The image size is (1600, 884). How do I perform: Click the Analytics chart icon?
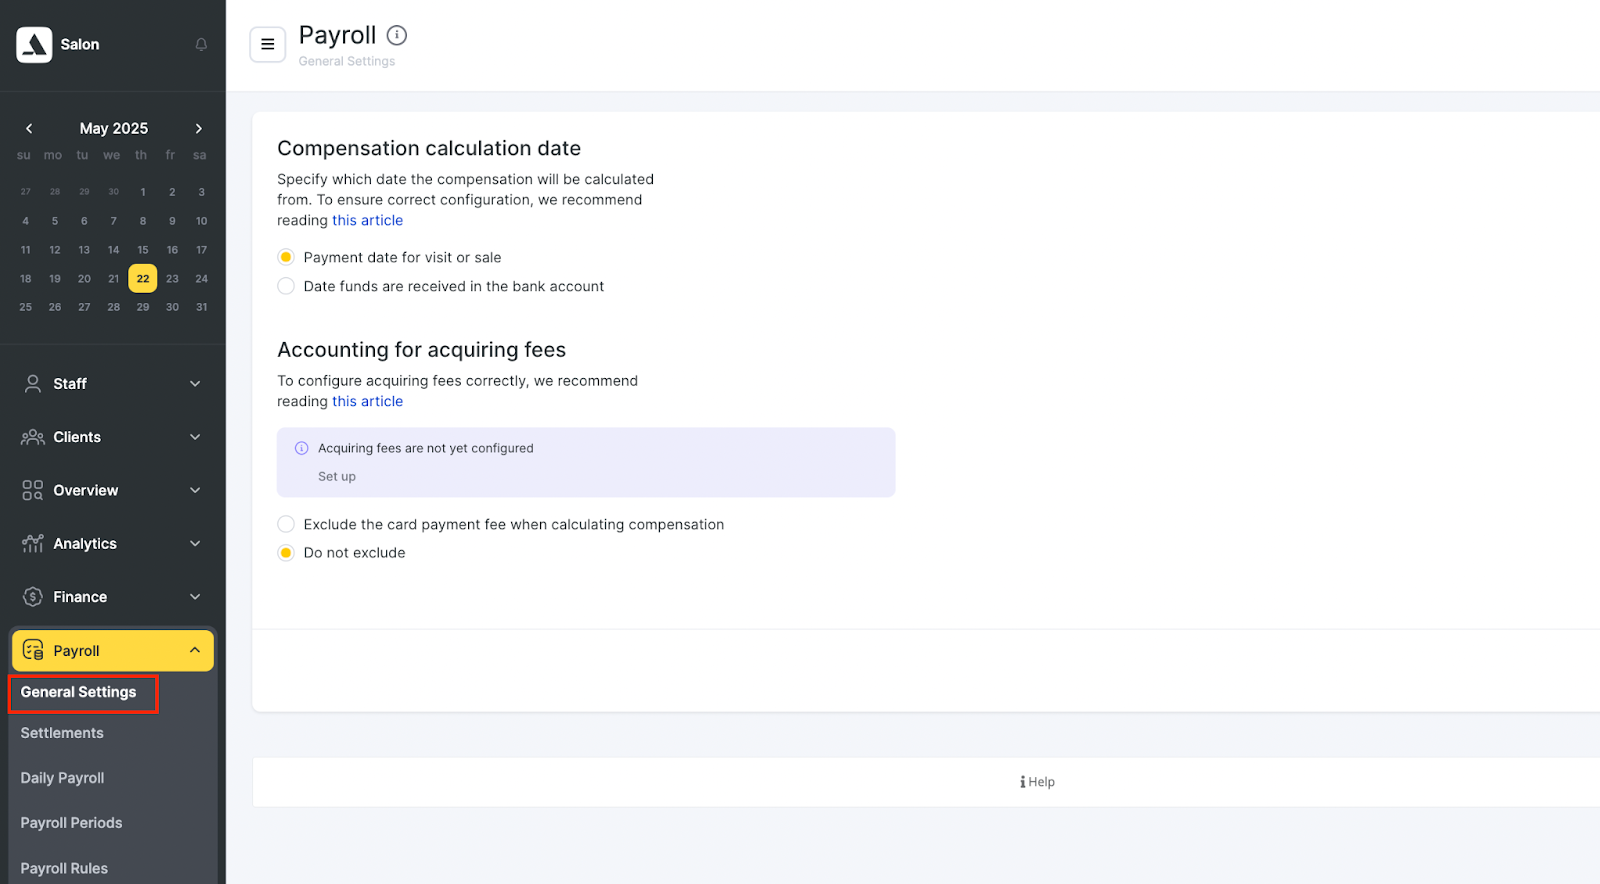[33, 543]
